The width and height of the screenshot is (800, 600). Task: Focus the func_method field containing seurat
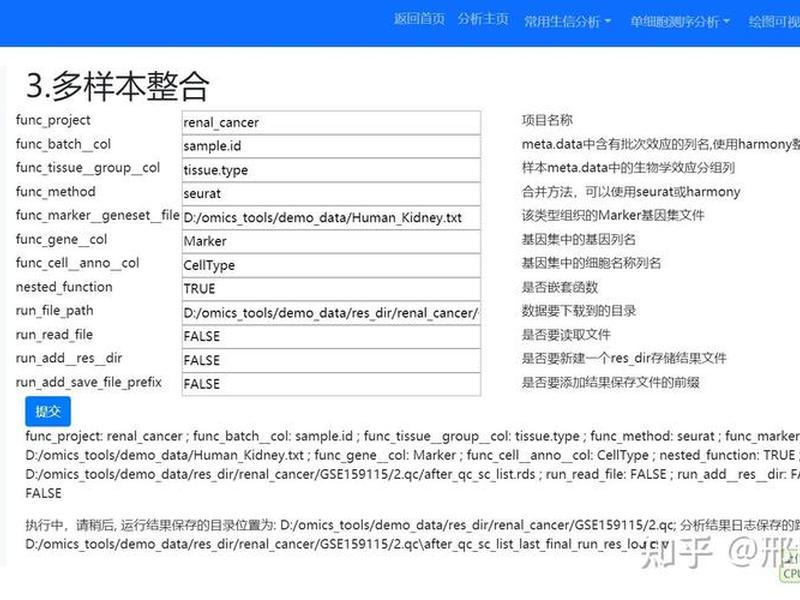click(x=331, y=194)
